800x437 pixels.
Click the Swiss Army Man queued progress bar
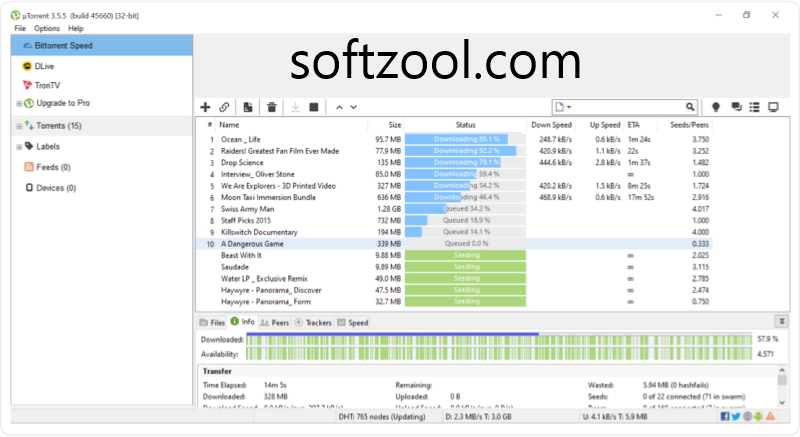click(x=465, y=209)
